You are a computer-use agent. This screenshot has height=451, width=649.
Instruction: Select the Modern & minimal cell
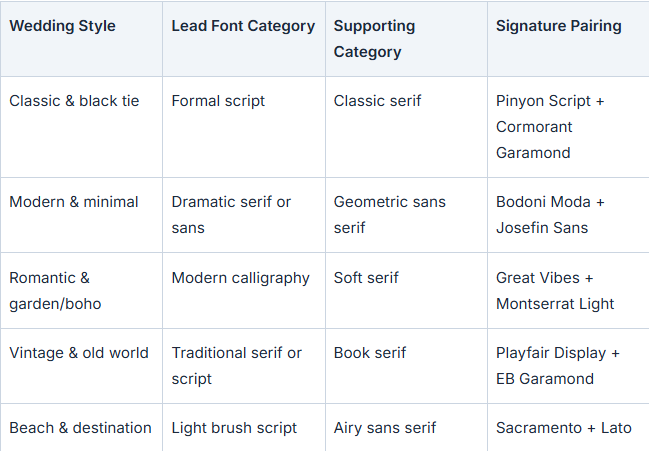(82, 215)
